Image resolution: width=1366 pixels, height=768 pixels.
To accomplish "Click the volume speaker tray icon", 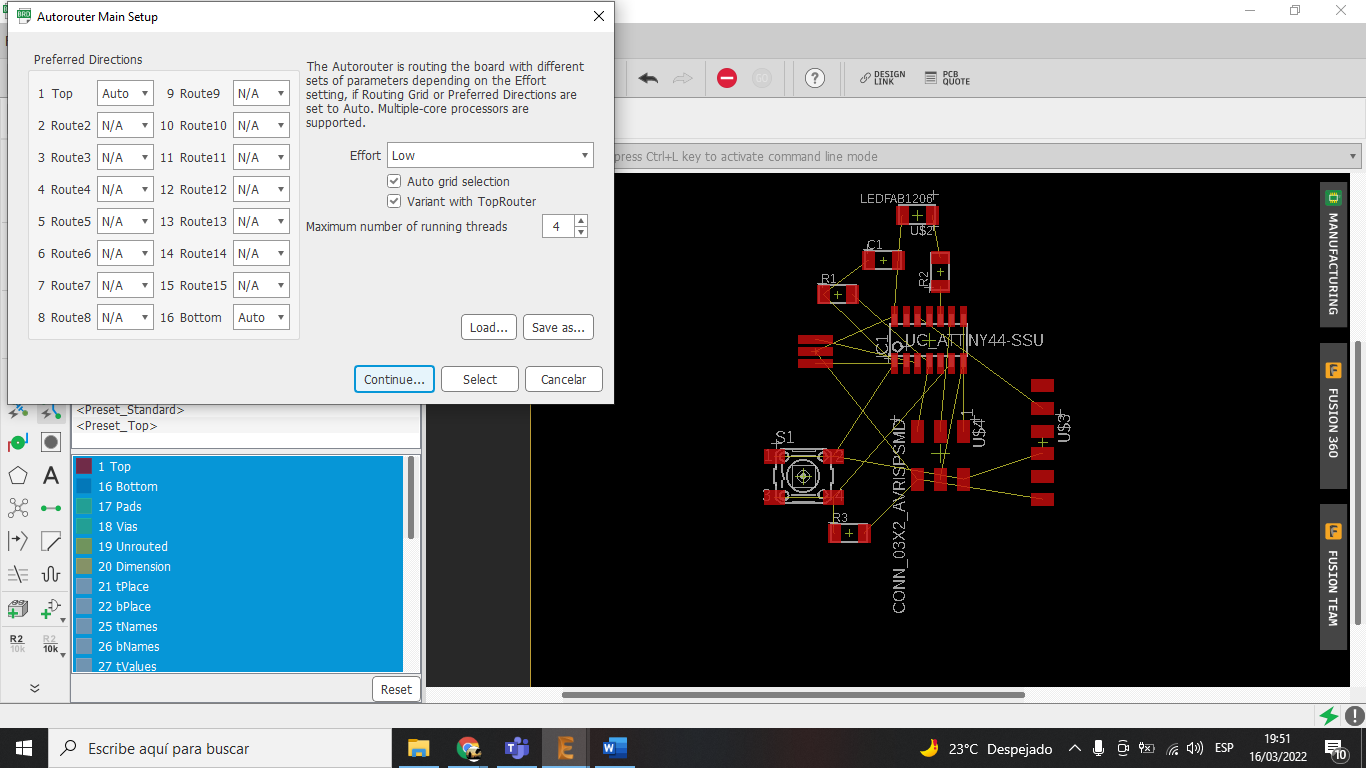I will point(1194,748).
